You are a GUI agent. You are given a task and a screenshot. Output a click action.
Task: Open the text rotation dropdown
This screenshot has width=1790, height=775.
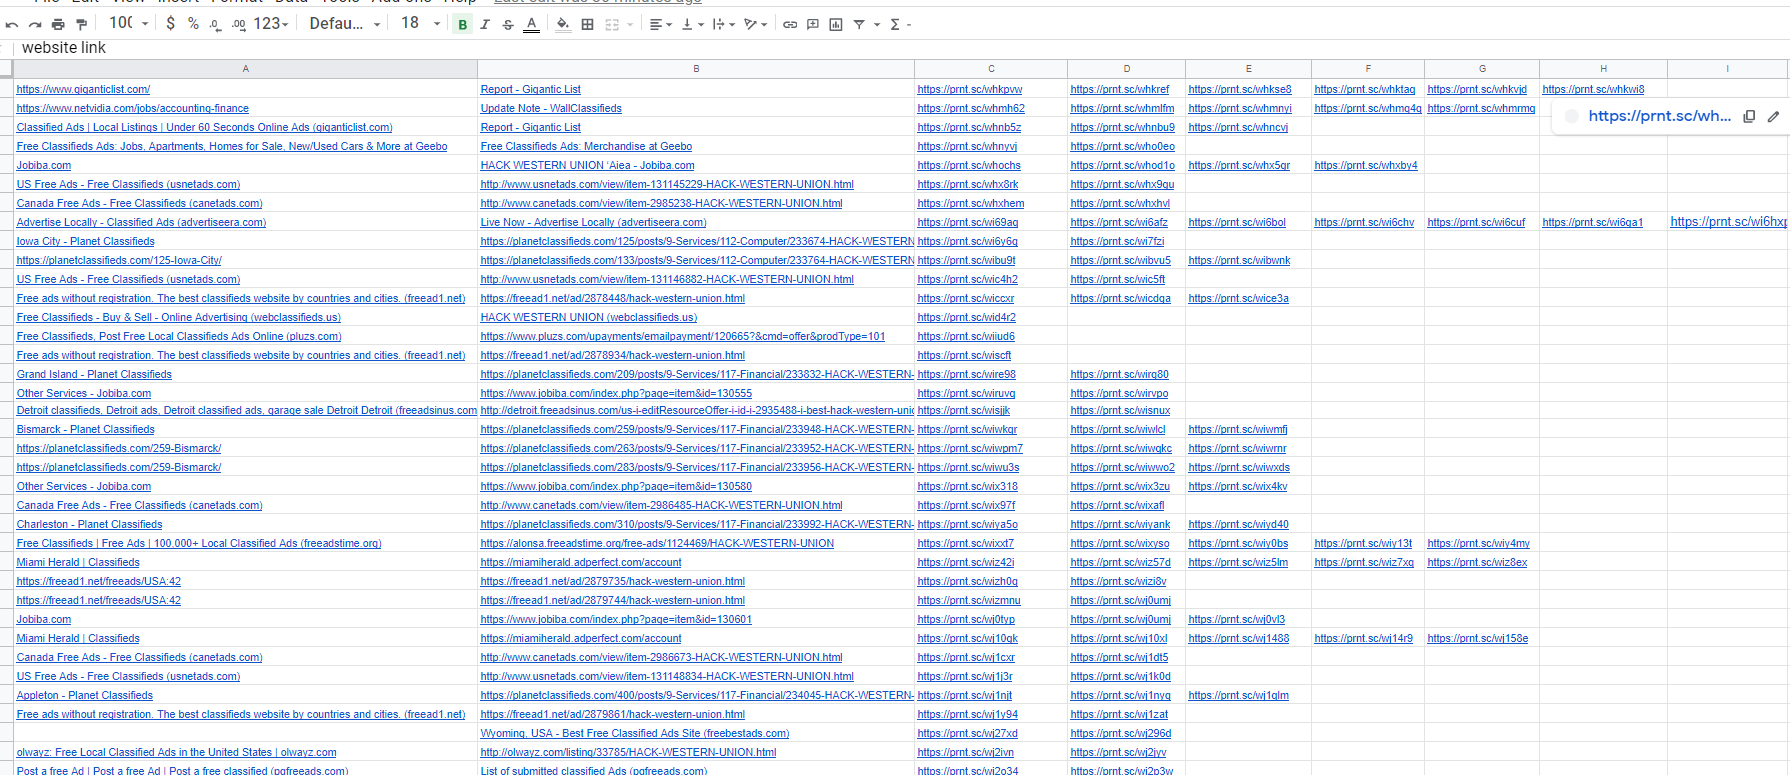[x=755, y=24]
